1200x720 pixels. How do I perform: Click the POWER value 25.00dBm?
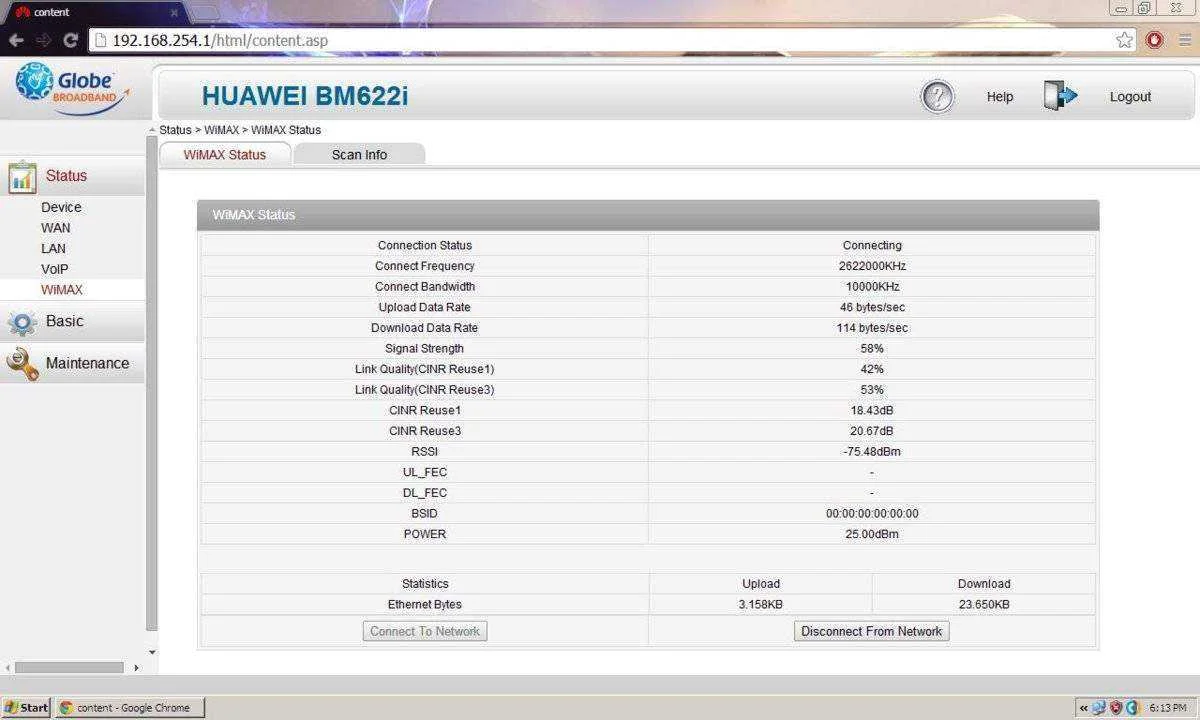tap(872, 535)
